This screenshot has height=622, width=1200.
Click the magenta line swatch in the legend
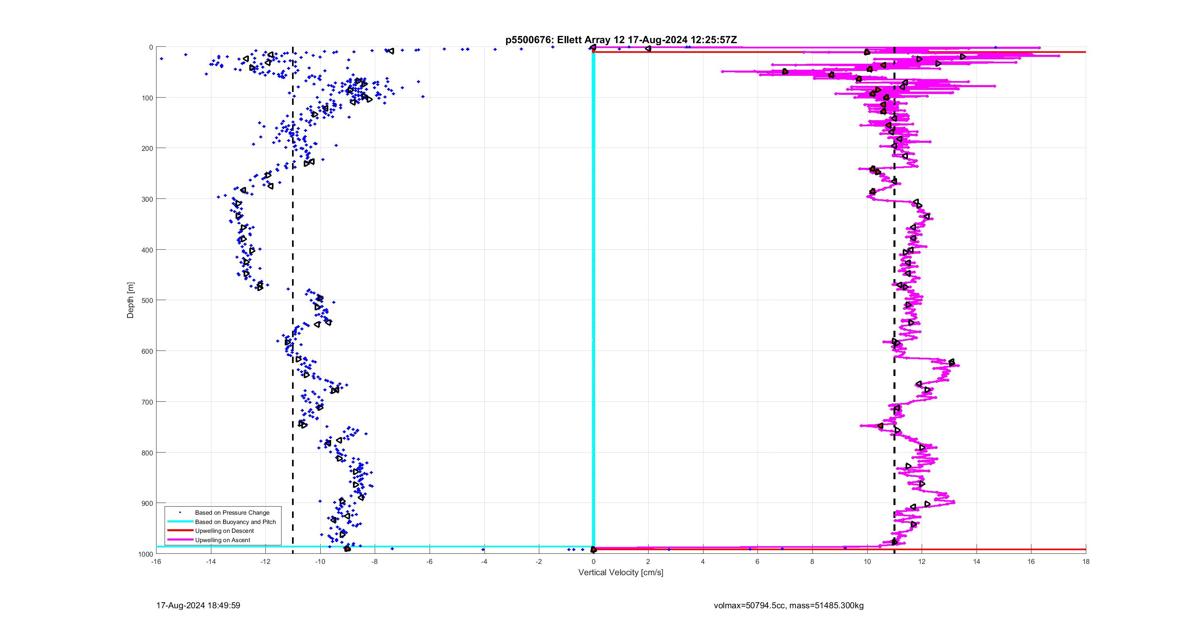point(179,540)
